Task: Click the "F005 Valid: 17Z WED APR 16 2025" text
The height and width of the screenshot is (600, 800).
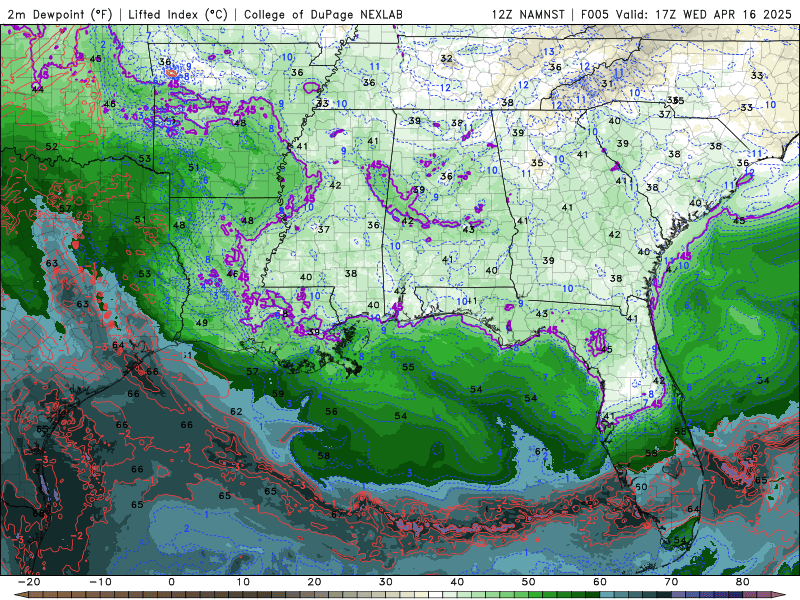Action: (686, 14)
